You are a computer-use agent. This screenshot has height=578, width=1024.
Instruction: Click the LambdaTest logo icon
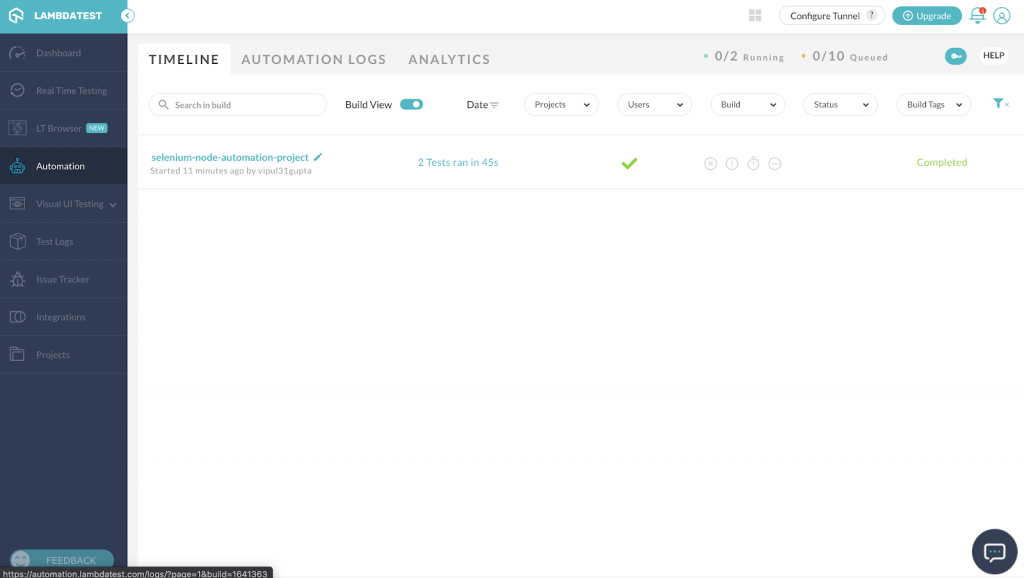click(16, 15)
